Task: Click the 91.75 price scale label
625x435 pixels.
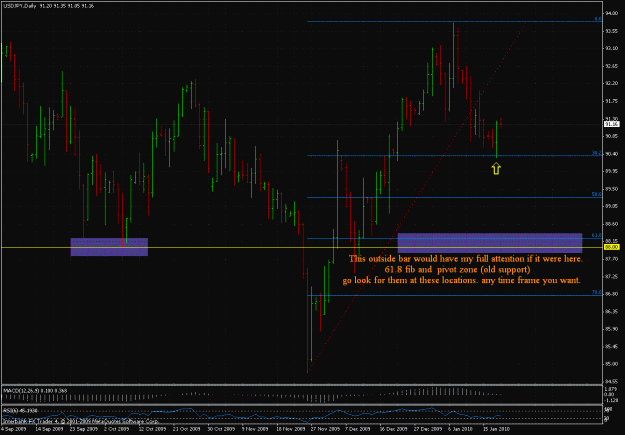Action: [x=611, y=101]
